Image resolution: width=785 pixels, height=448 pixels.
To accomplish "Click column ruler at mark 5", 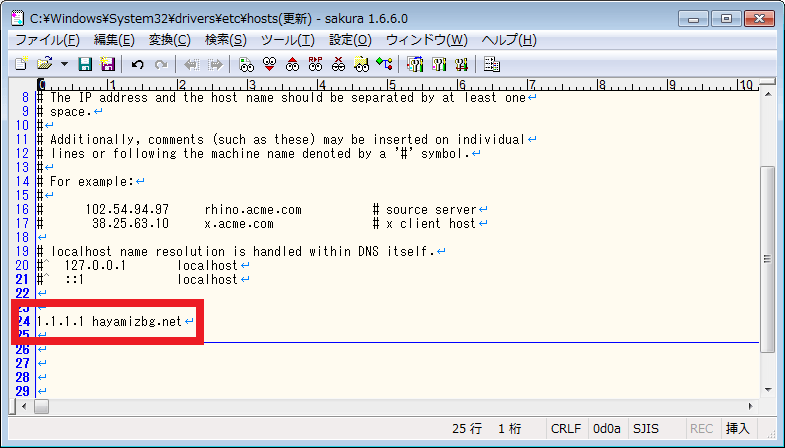I will click(391, 85).
